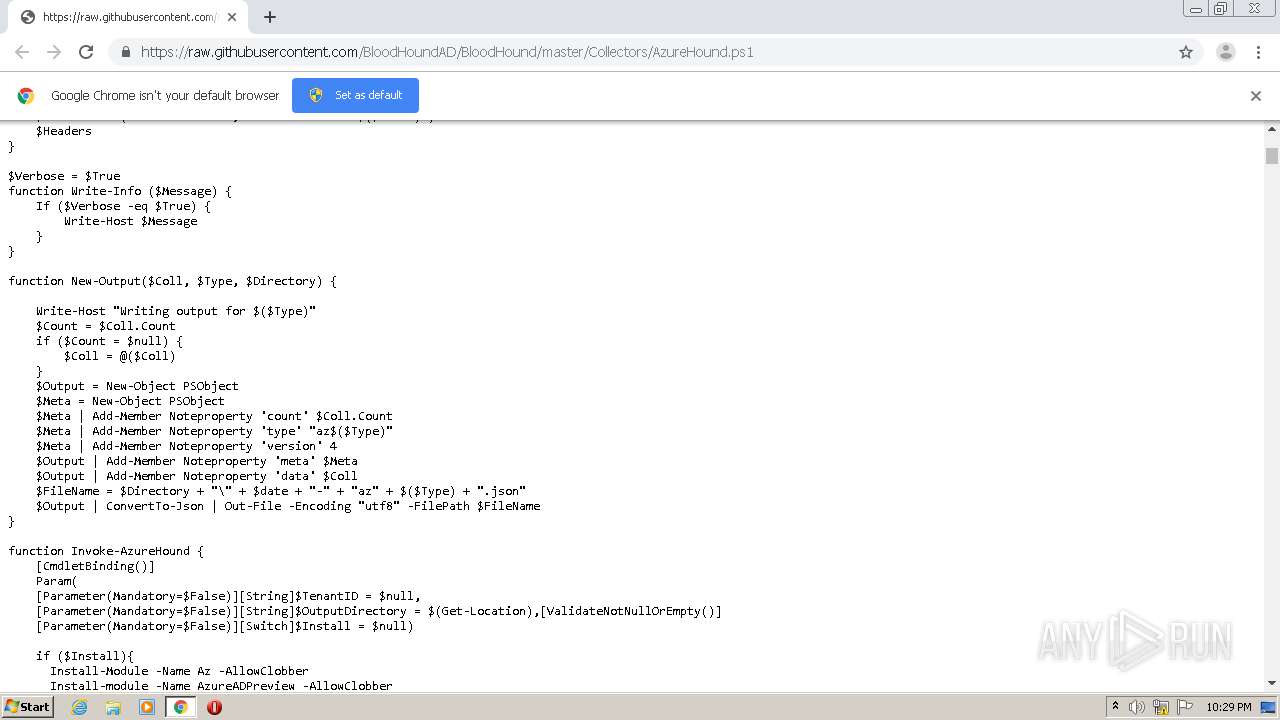Click the 'Writing output for' Write-Host line
This screenshot has width=1280, height=720.
(176, 311)
